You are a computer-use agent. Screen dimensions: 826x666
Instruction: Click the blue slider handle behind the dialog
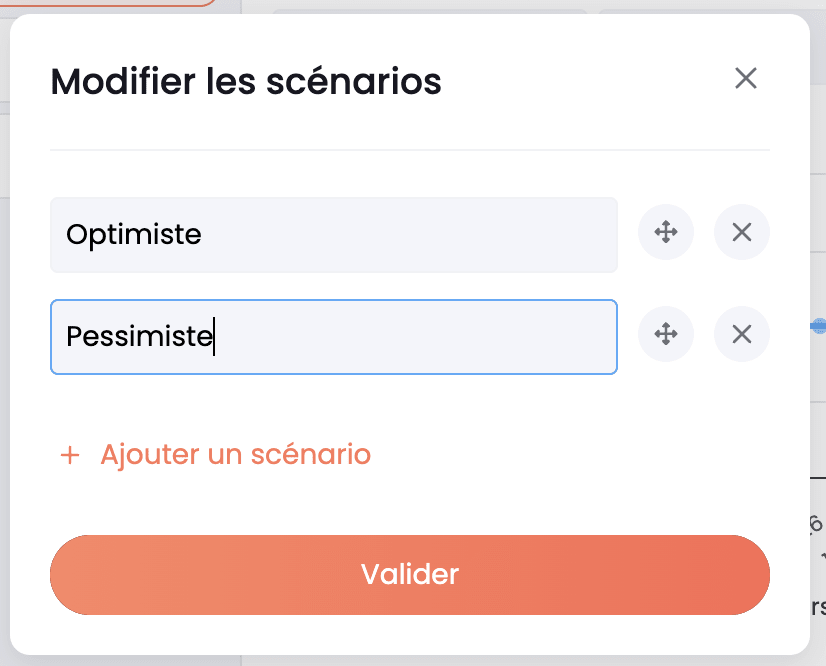click(x=819, y=326)
